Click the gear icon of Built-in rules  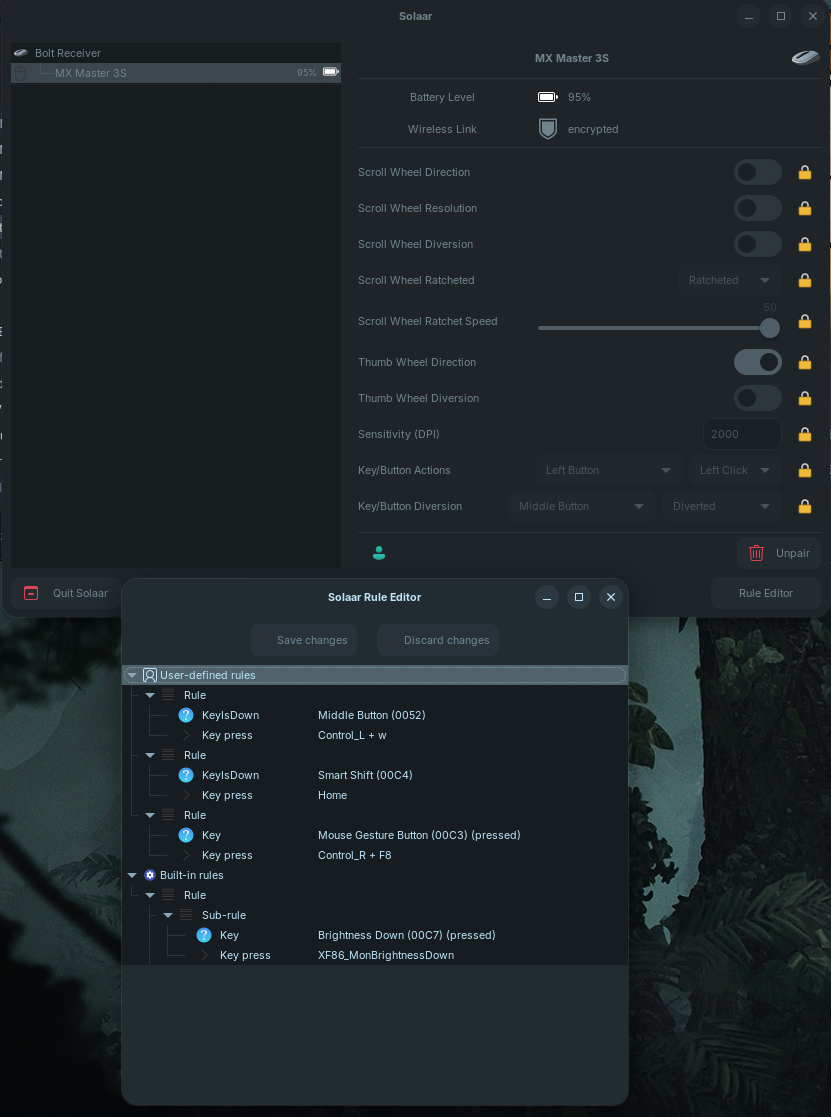(150, 875)
